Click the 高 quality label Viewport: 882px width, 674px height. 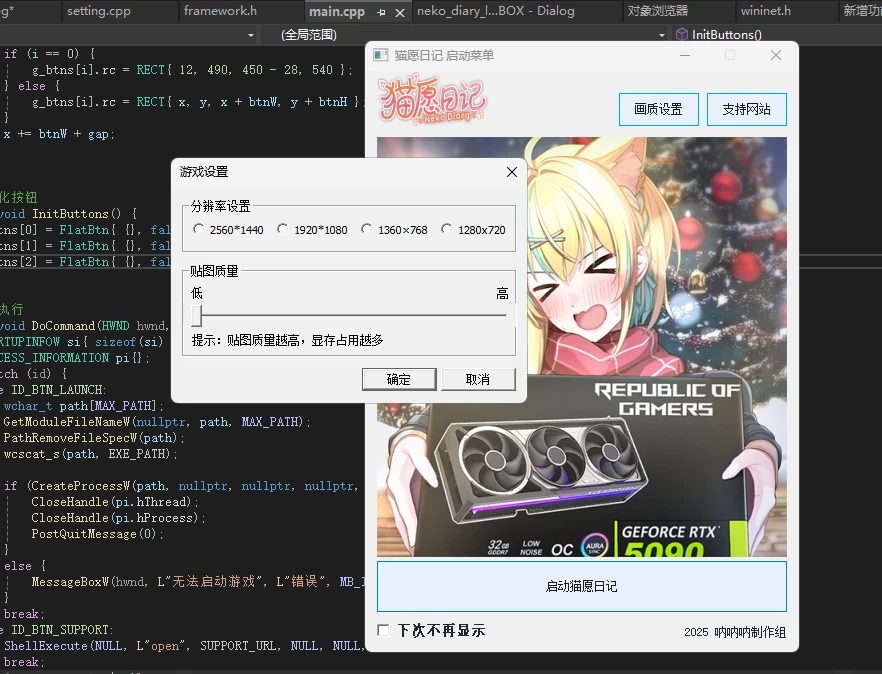coord(502,293)
